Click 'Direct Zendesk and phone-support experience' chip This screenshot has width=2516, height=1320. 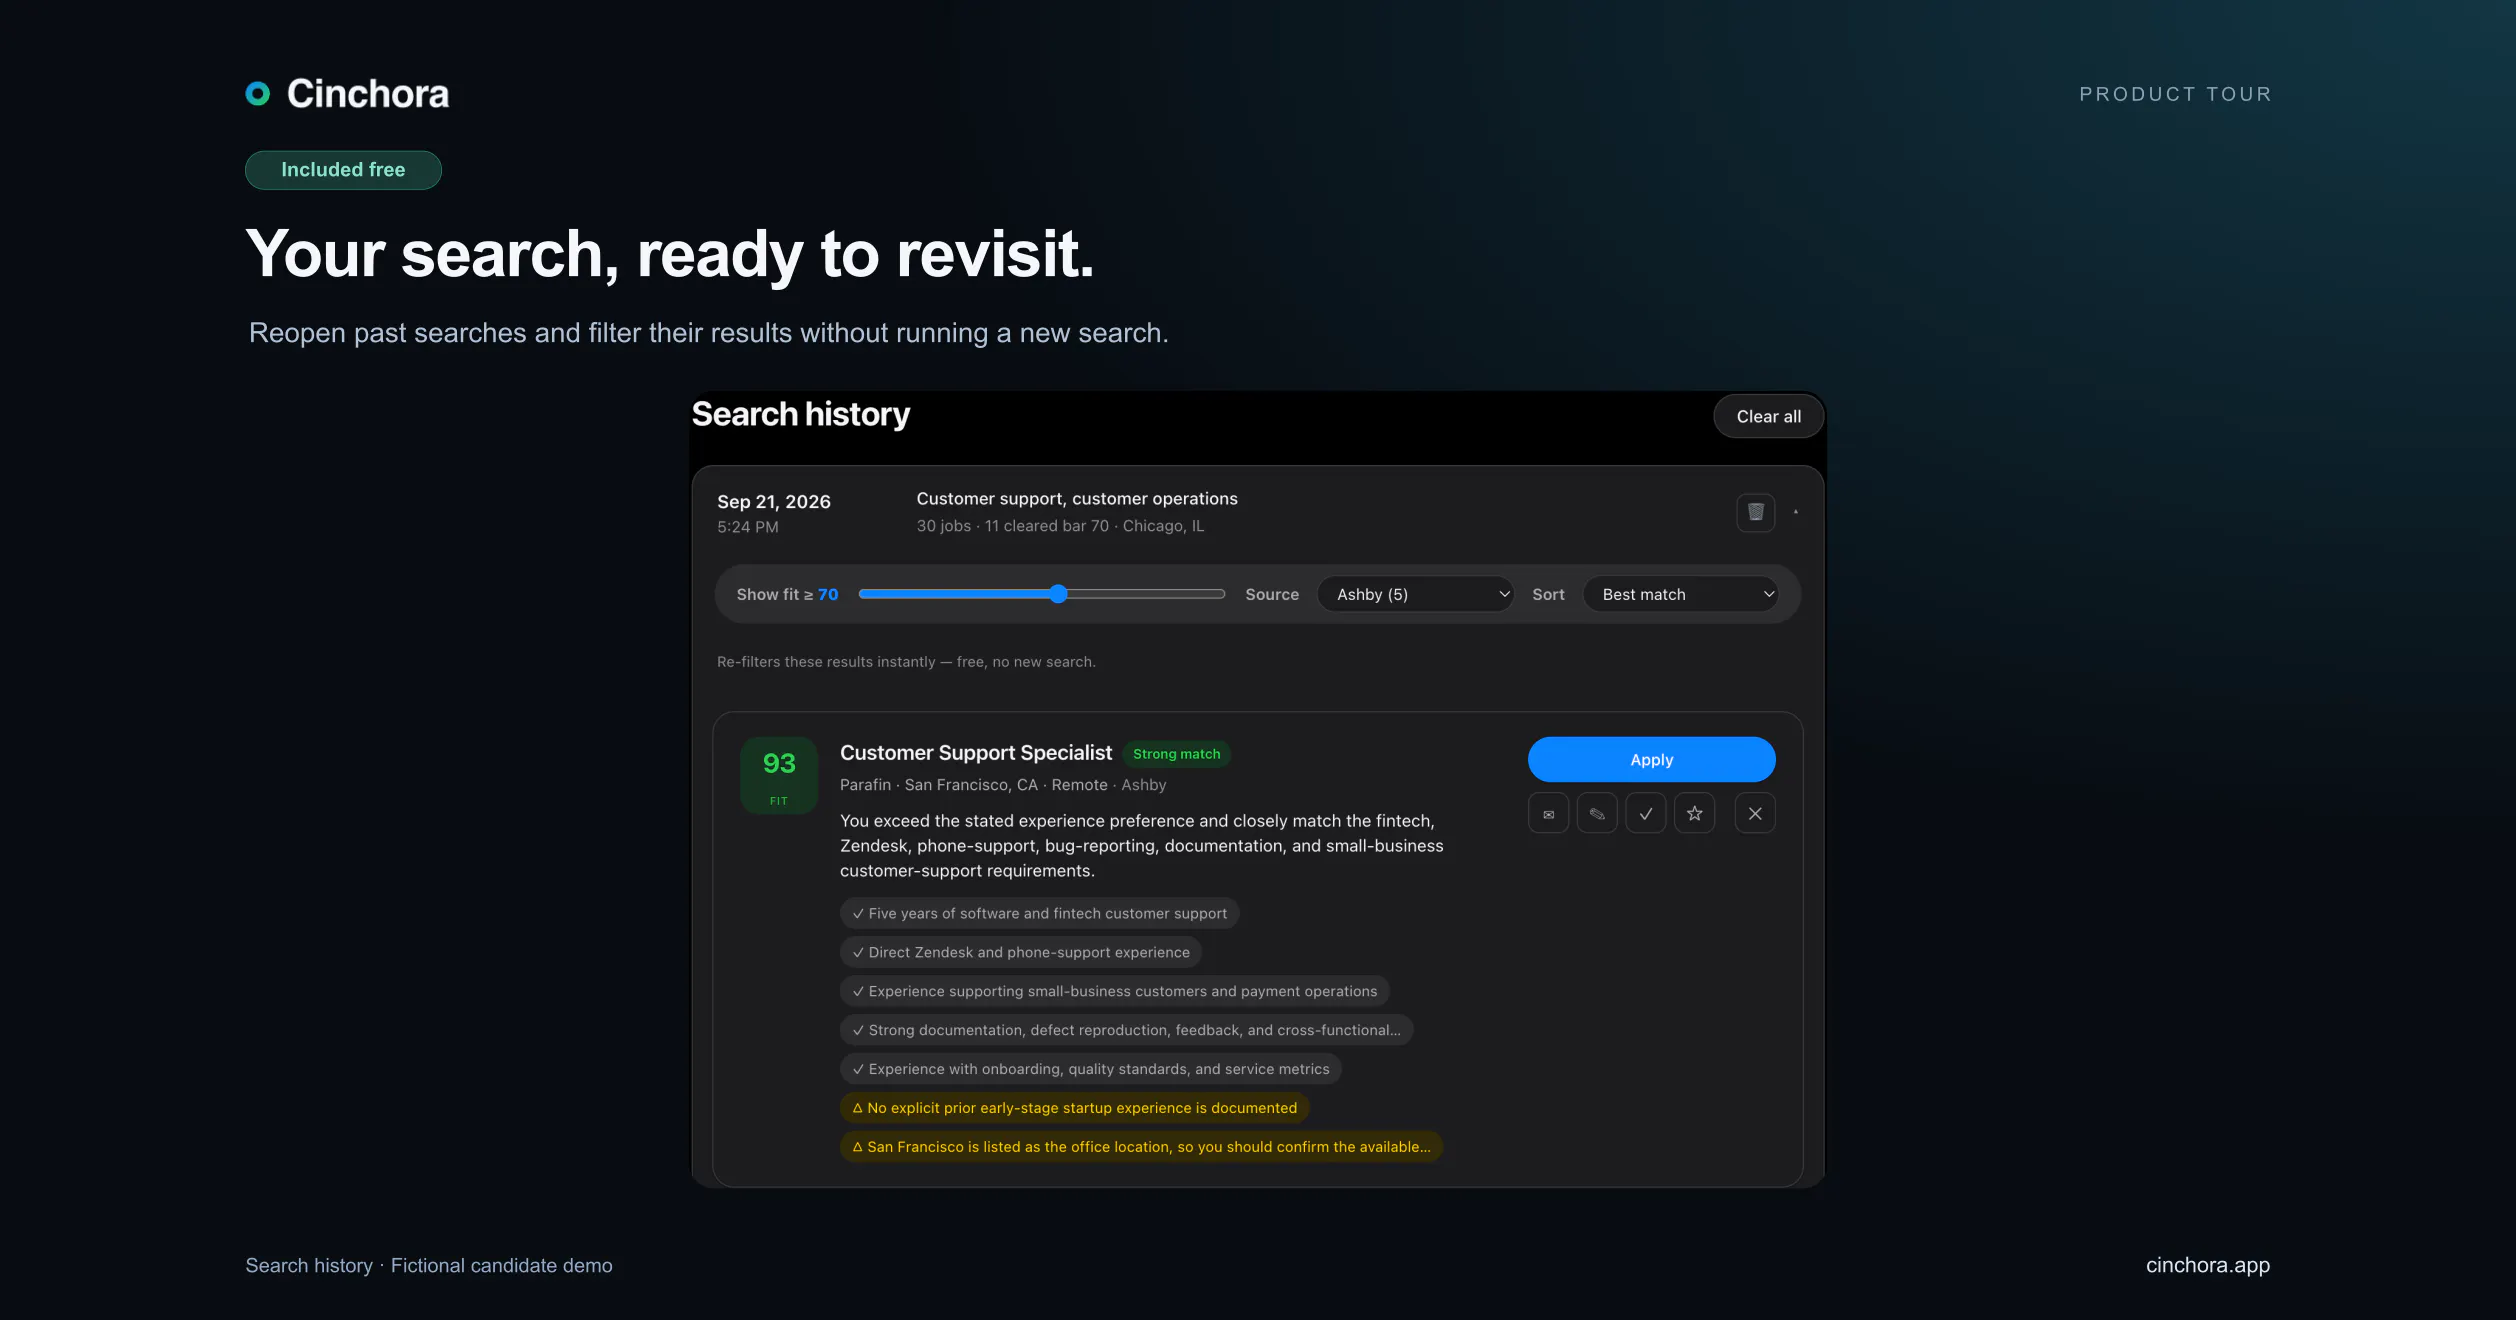pyautogui.click(x=1021, y=952)
